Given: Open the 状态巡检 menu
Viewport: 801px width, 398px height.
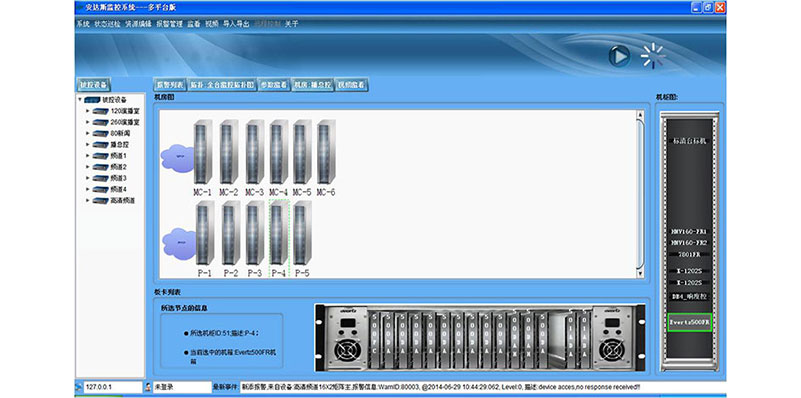Looking at the screenshot, I should coord(108,24).
